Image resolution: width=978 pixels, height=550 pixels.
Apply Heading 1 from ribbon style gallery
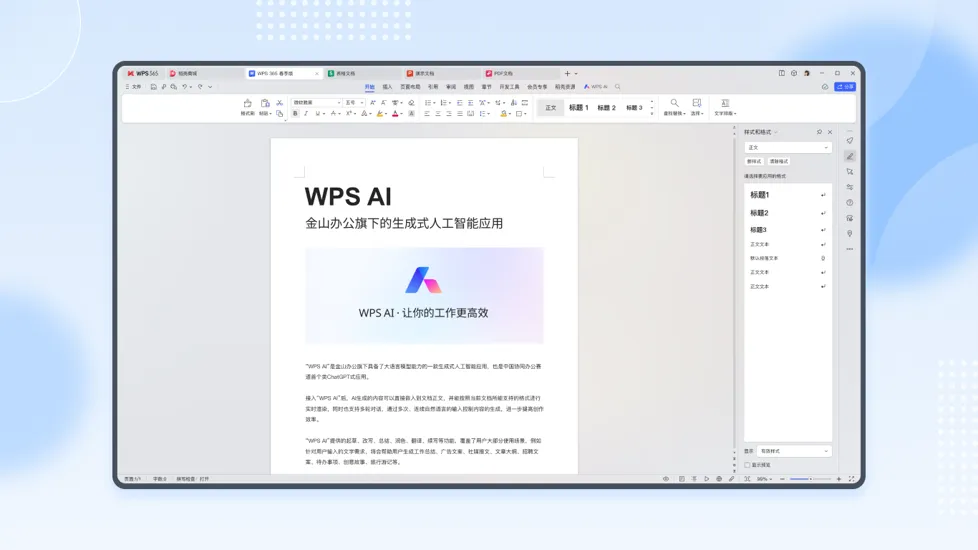tap(579, 108)
